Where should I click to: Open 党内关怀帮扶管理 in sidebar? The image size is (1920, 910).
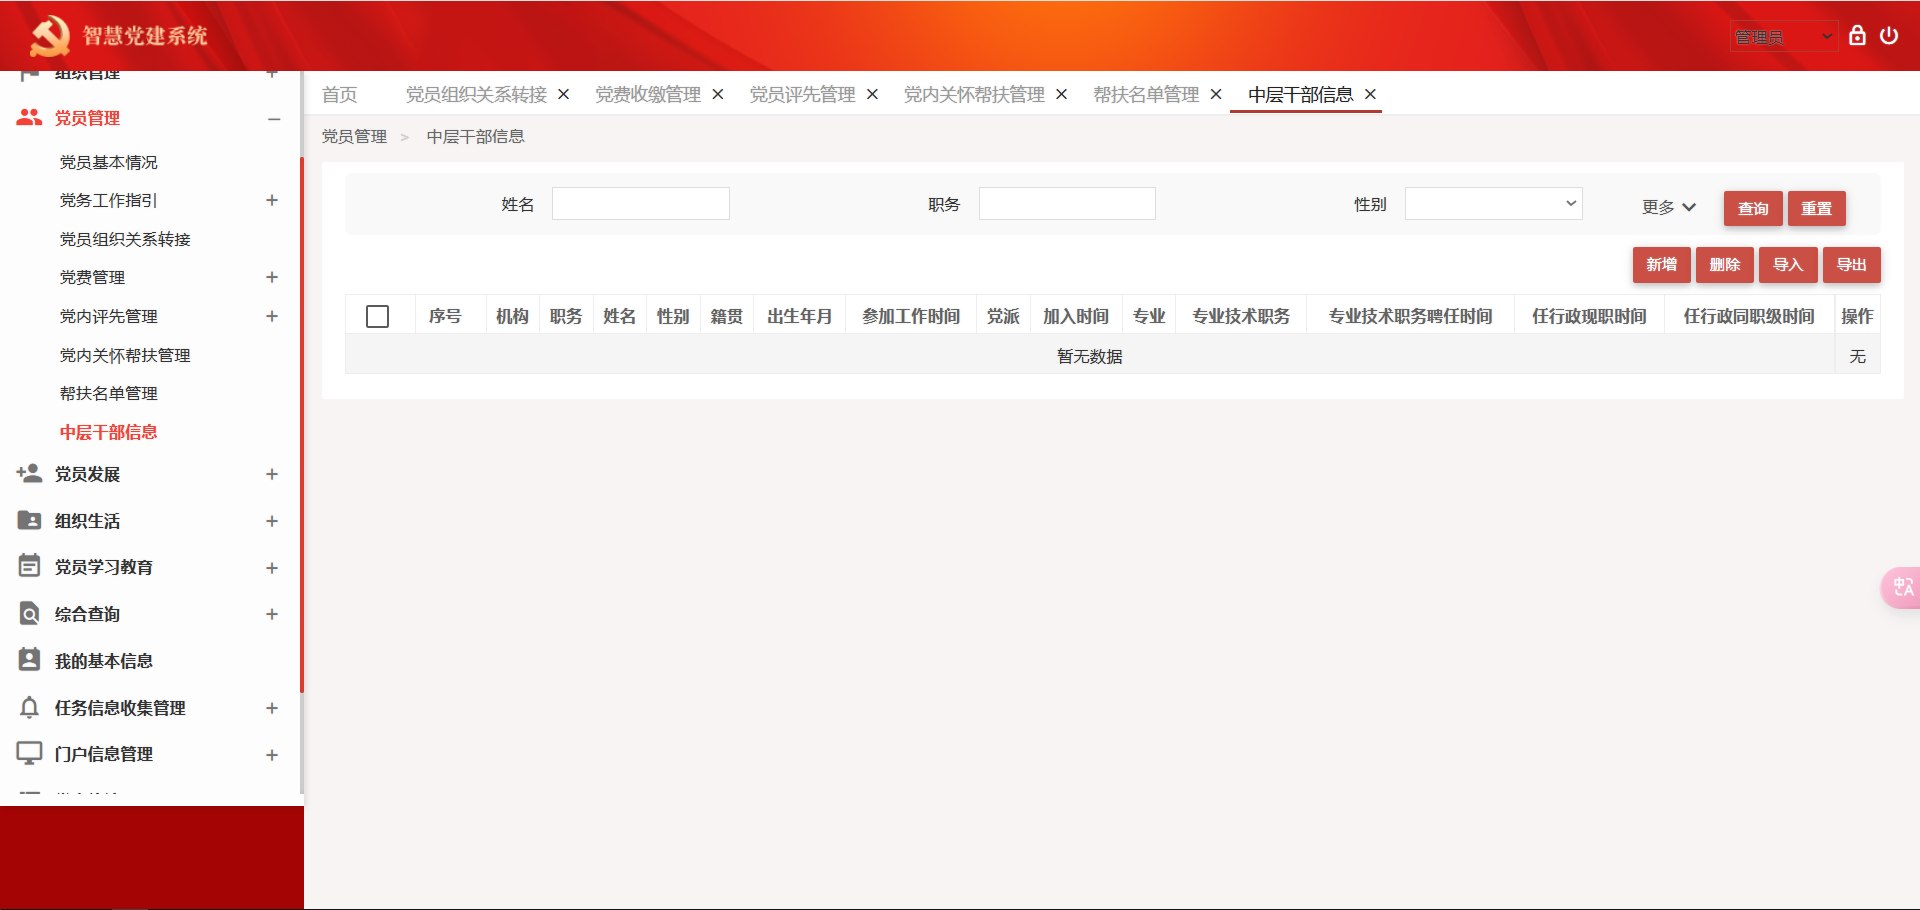coord(125,355)
